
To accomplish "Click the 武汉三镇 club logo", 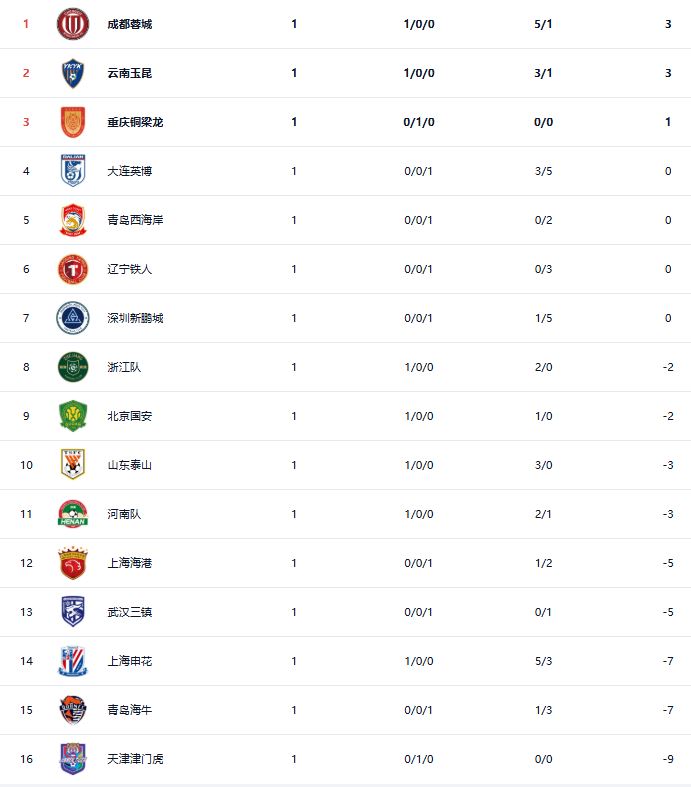I will click(73, 612).
